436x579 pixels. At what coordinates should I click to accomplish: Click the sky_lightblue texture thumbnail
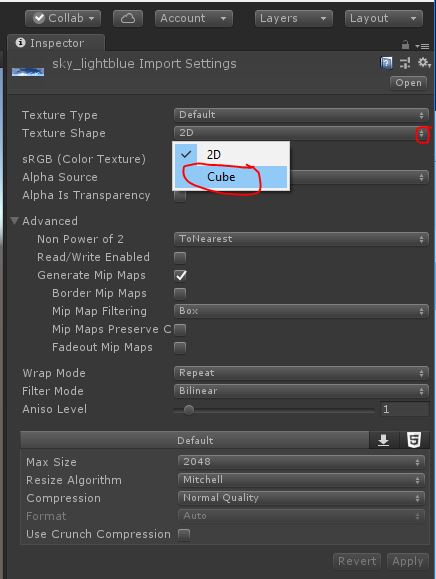28,72
